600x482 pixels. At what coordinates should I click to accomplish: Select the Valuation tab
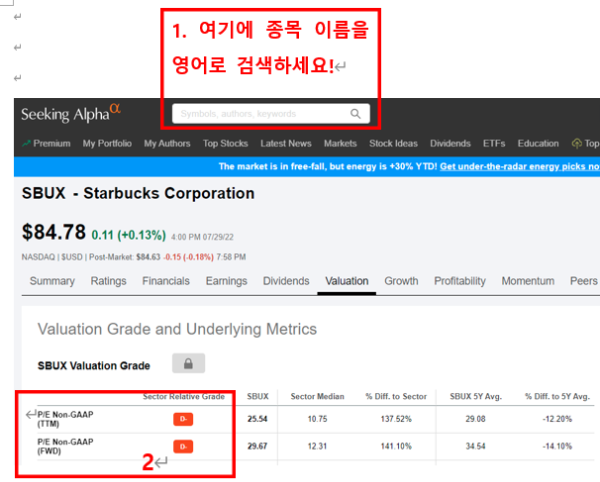click(x=347, y=281)
